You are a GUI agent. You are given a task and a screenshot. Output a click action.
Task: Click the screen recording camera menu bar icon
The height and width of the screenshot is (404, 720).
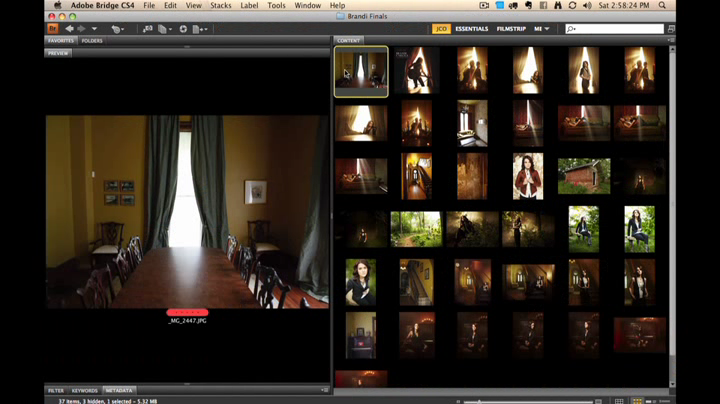[x=484, y=6]
